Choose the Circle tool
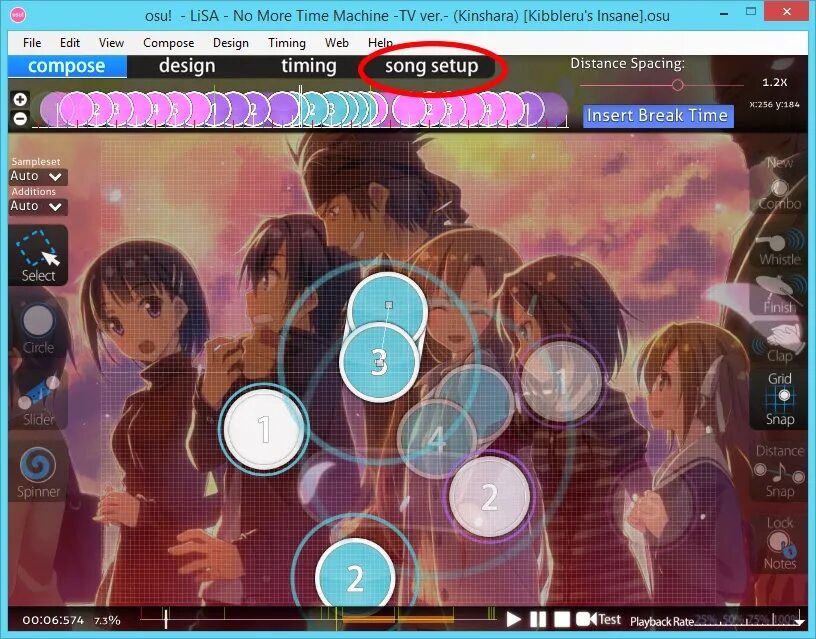816x639 pixels. 38,328
